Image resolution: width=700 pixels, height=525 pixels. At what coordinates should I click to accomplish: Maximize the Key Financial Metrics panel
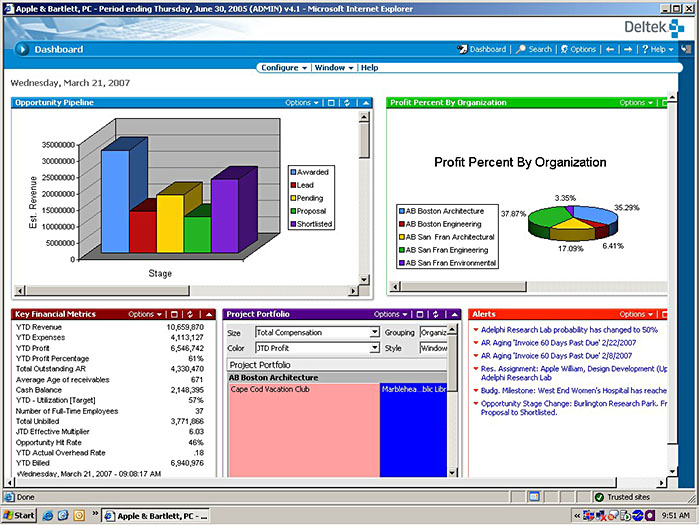(x=174, y=314)
